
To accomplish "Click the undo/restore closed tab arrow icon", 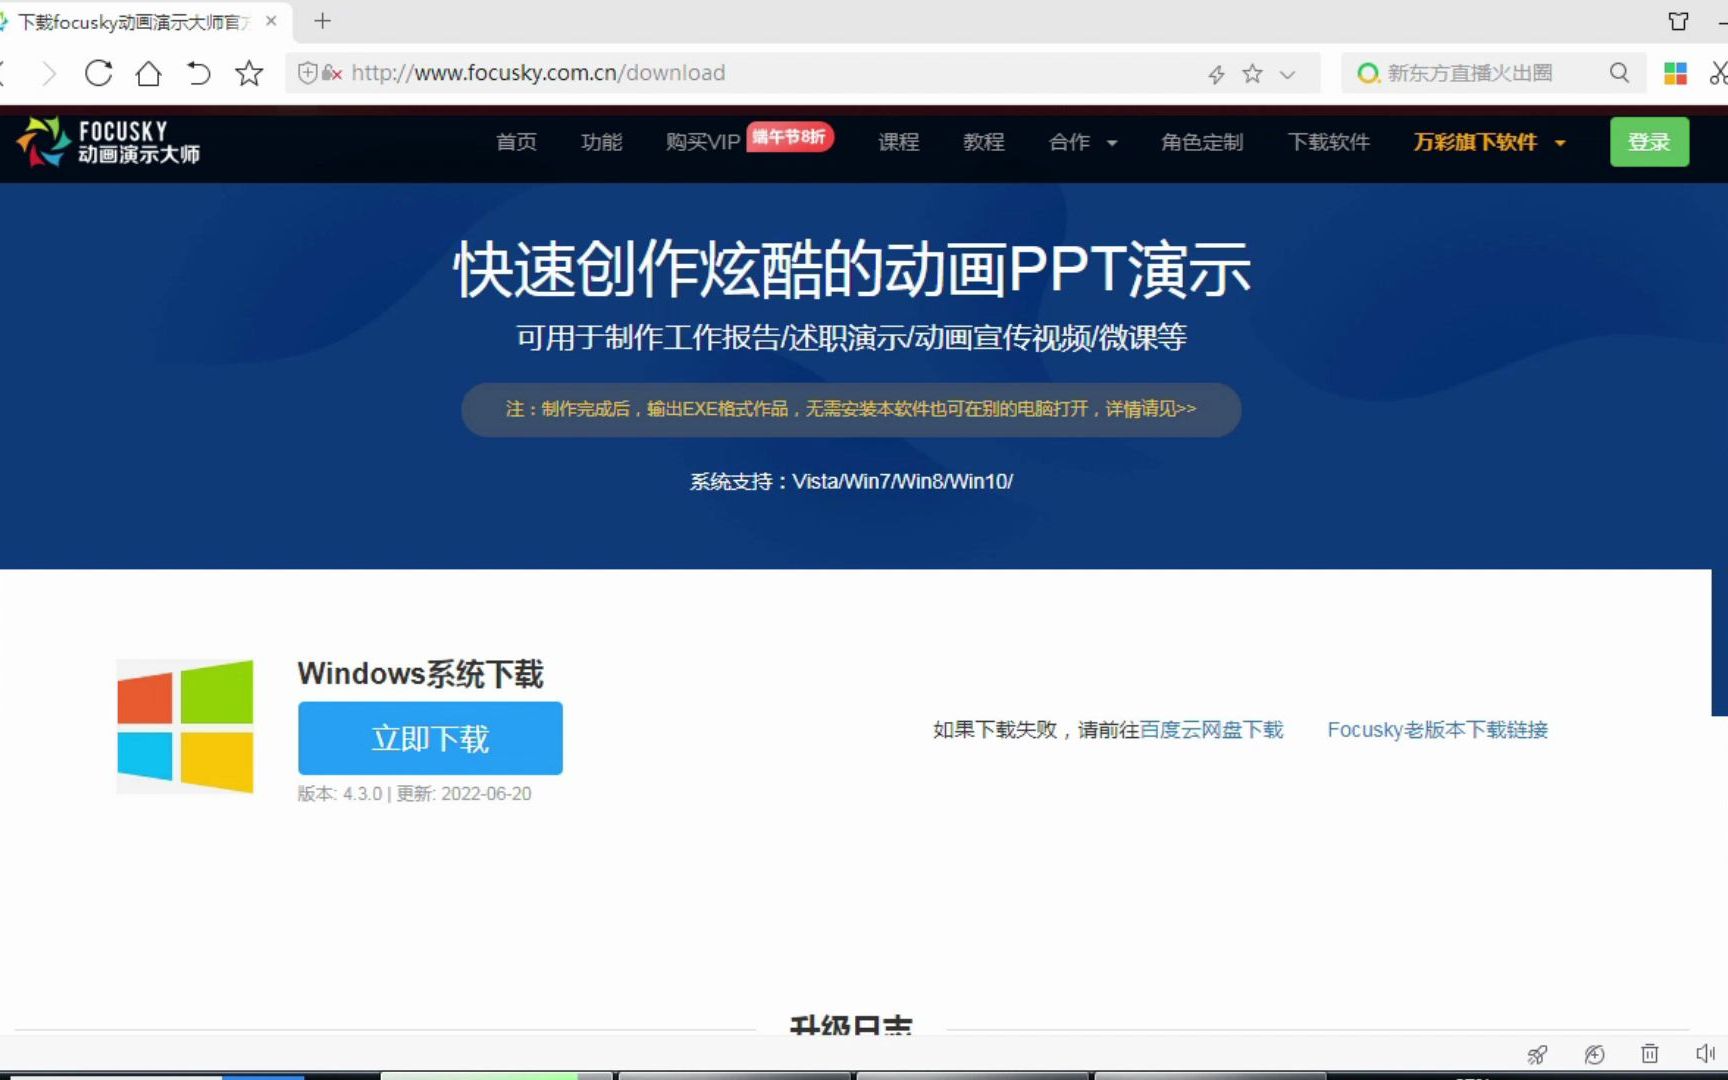I will tap(198, 73).
